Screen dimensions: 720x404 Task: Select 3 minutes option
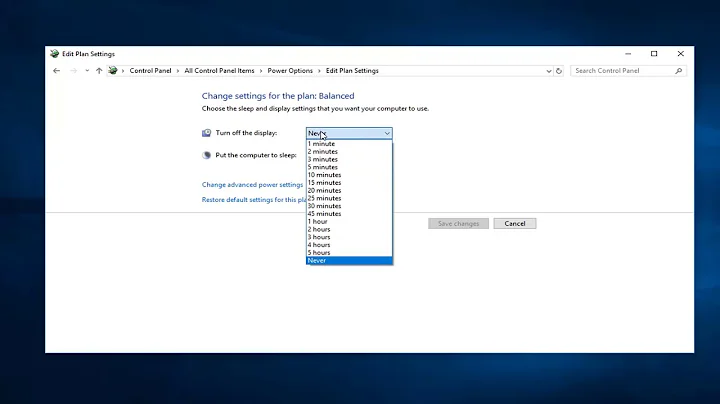click(349, 159)
